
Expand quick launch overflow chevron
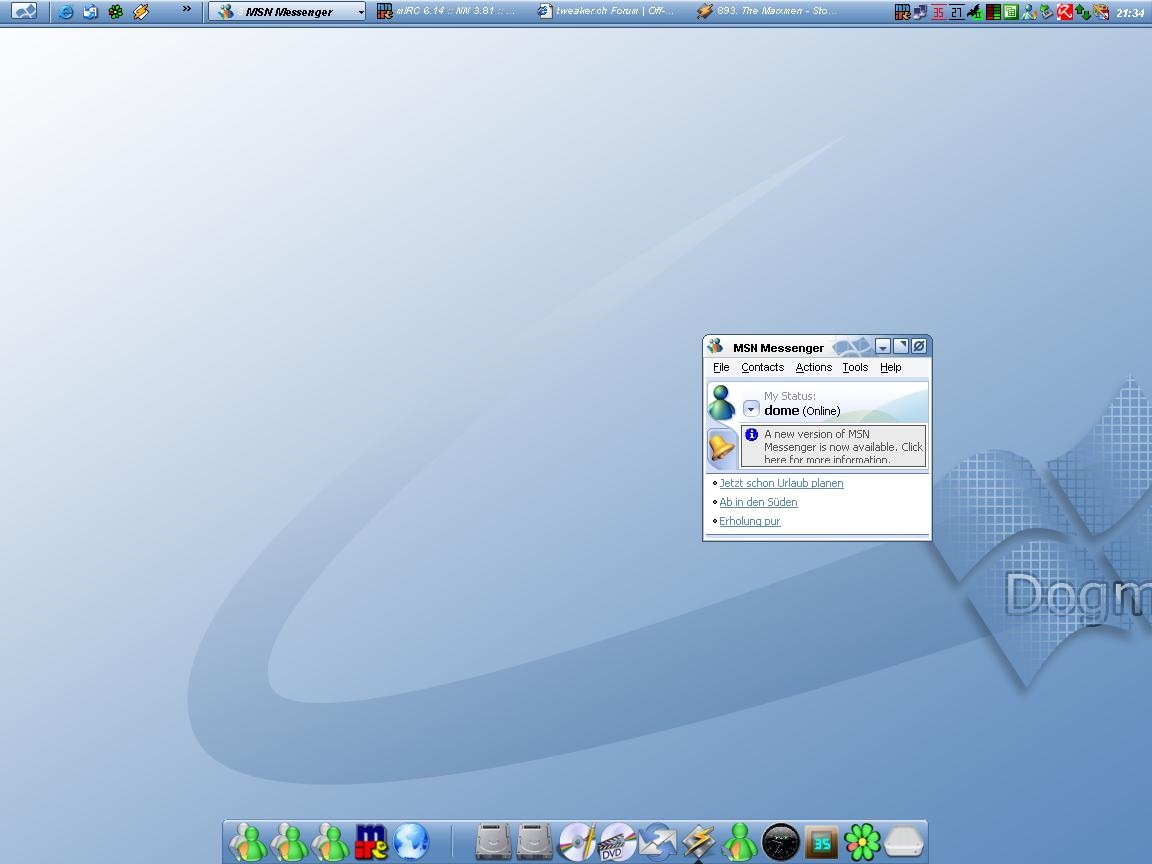pyautogui.click(x=186, y=10)
